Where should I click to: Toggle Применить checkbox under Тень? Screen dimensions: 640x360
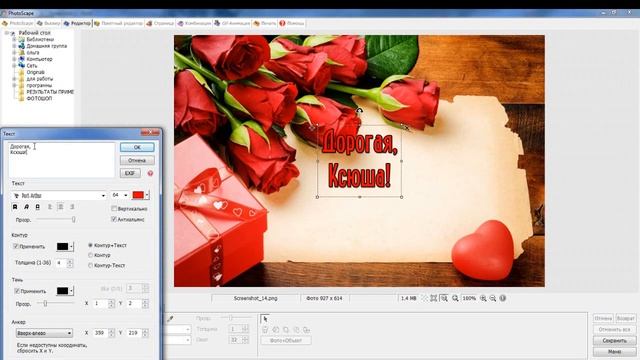[x=17, y=291]
